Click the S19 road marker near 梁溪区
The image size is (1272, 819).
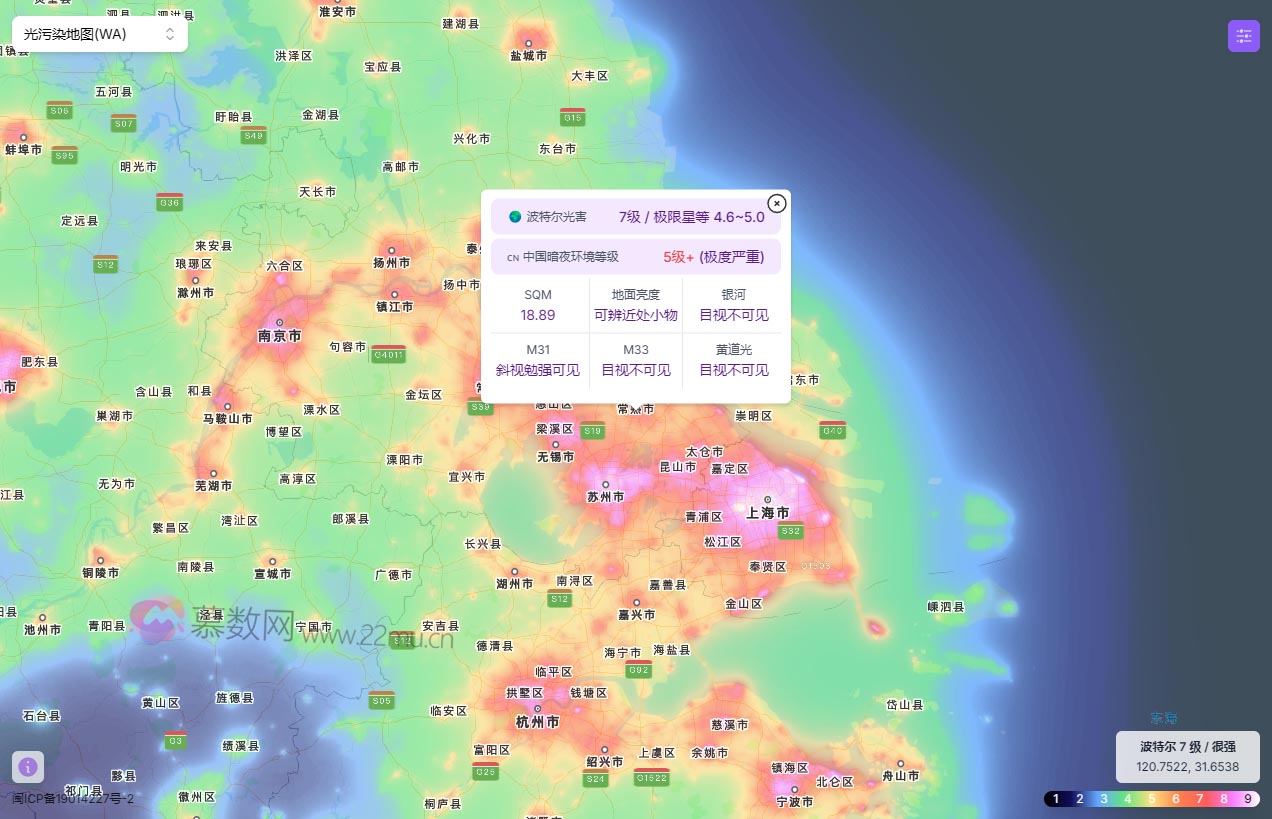[x=592, y=430]
